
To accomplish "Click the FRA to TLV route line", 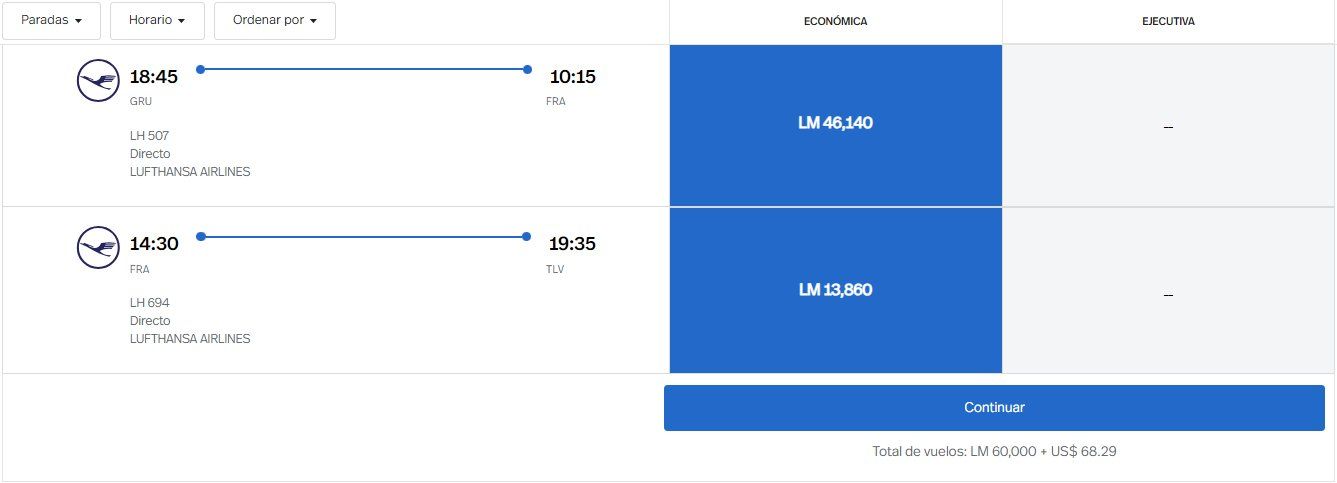I will 364,236.
